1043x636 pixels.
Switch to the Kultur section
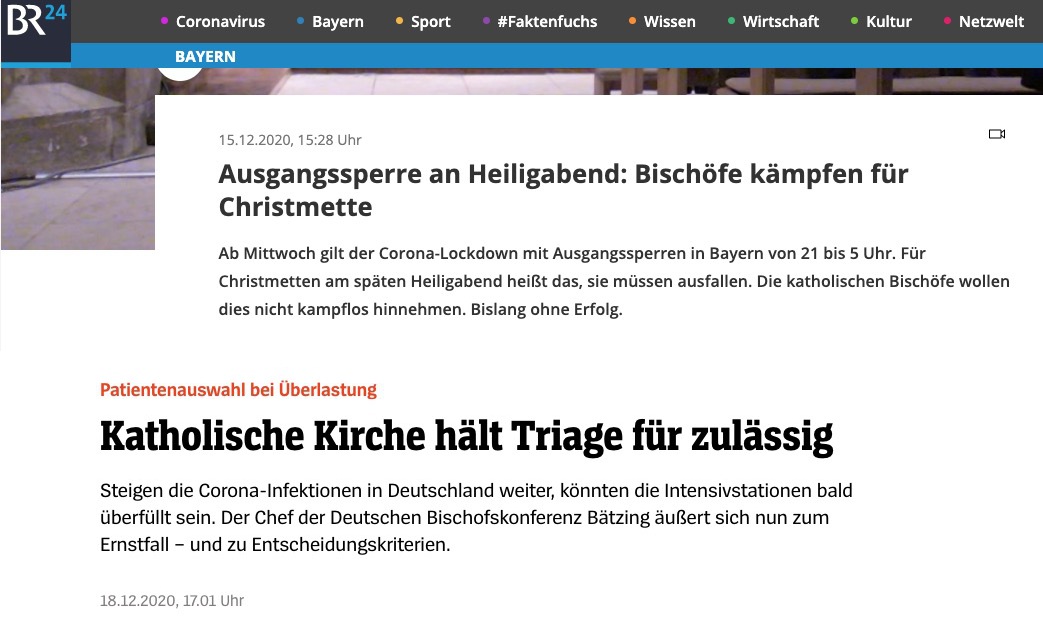coord(888,22)
